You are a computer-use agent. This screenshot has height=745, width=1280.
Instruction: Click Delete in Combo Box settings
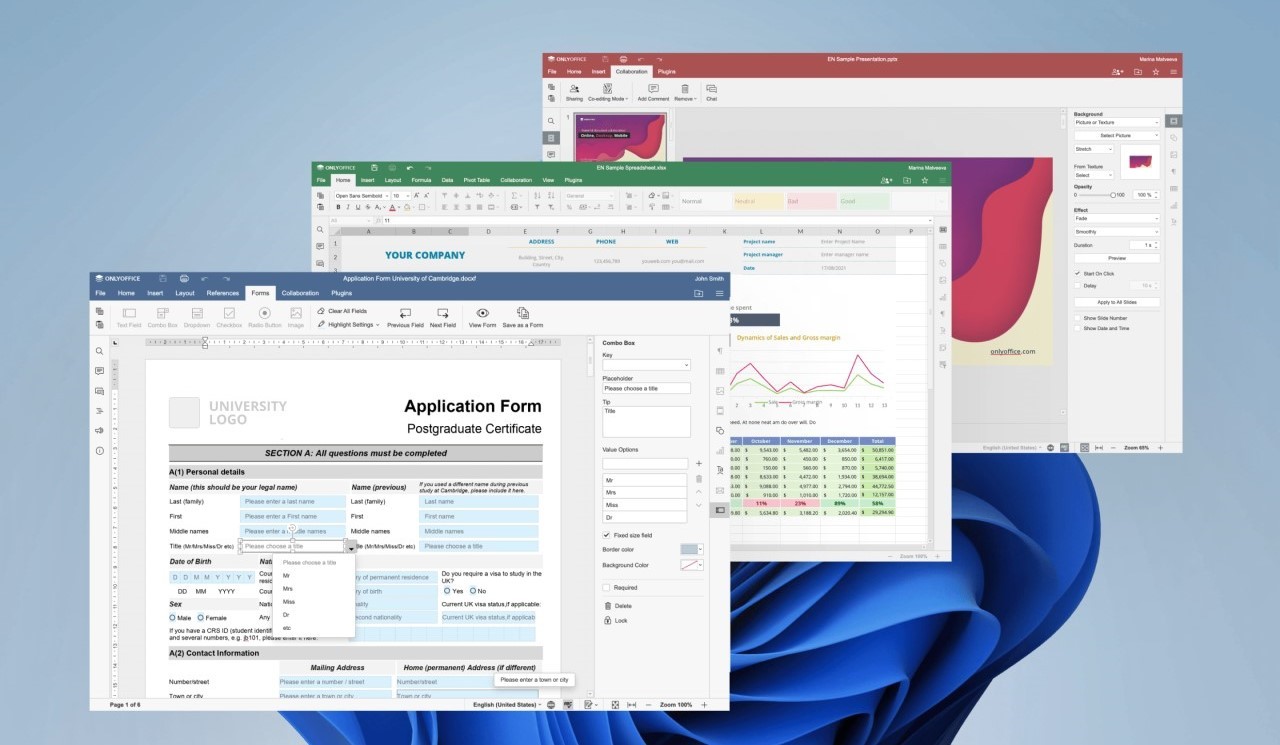(x=617, y=606)
